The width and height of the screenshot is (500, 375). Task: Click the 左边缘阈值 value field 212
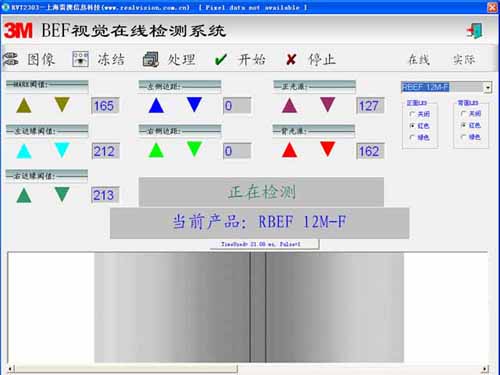[105, 152]
